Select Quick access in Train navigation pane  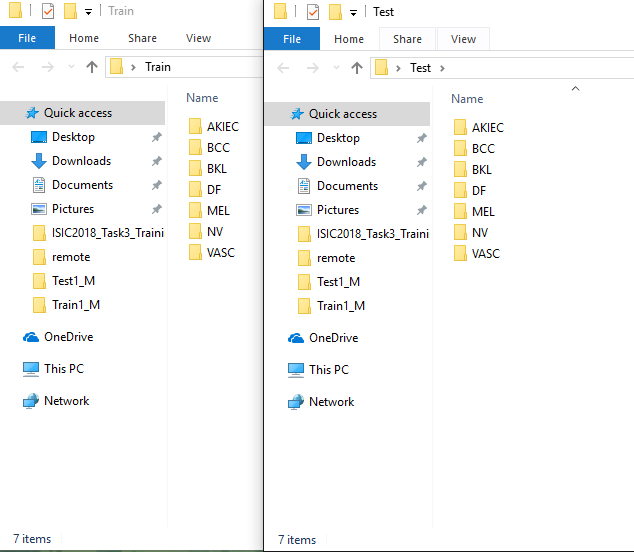click(x=82, y=113)
